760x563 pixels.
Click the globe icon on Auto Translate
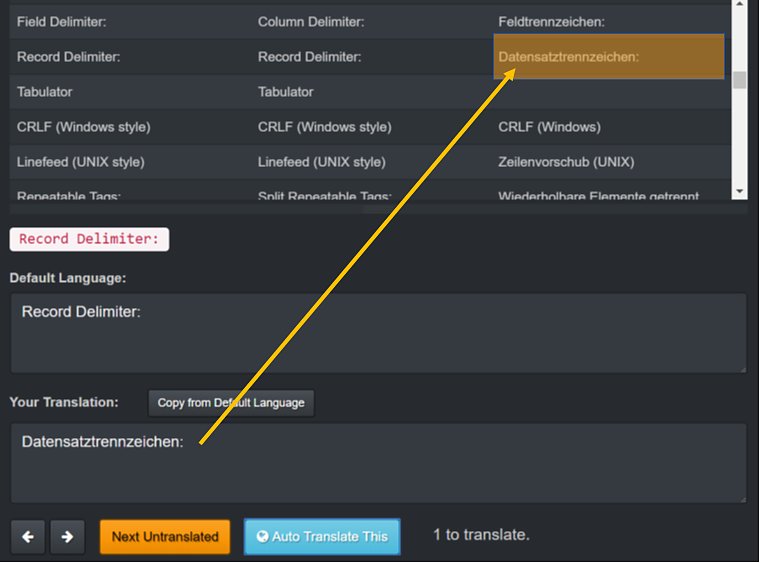pos(263,537)
